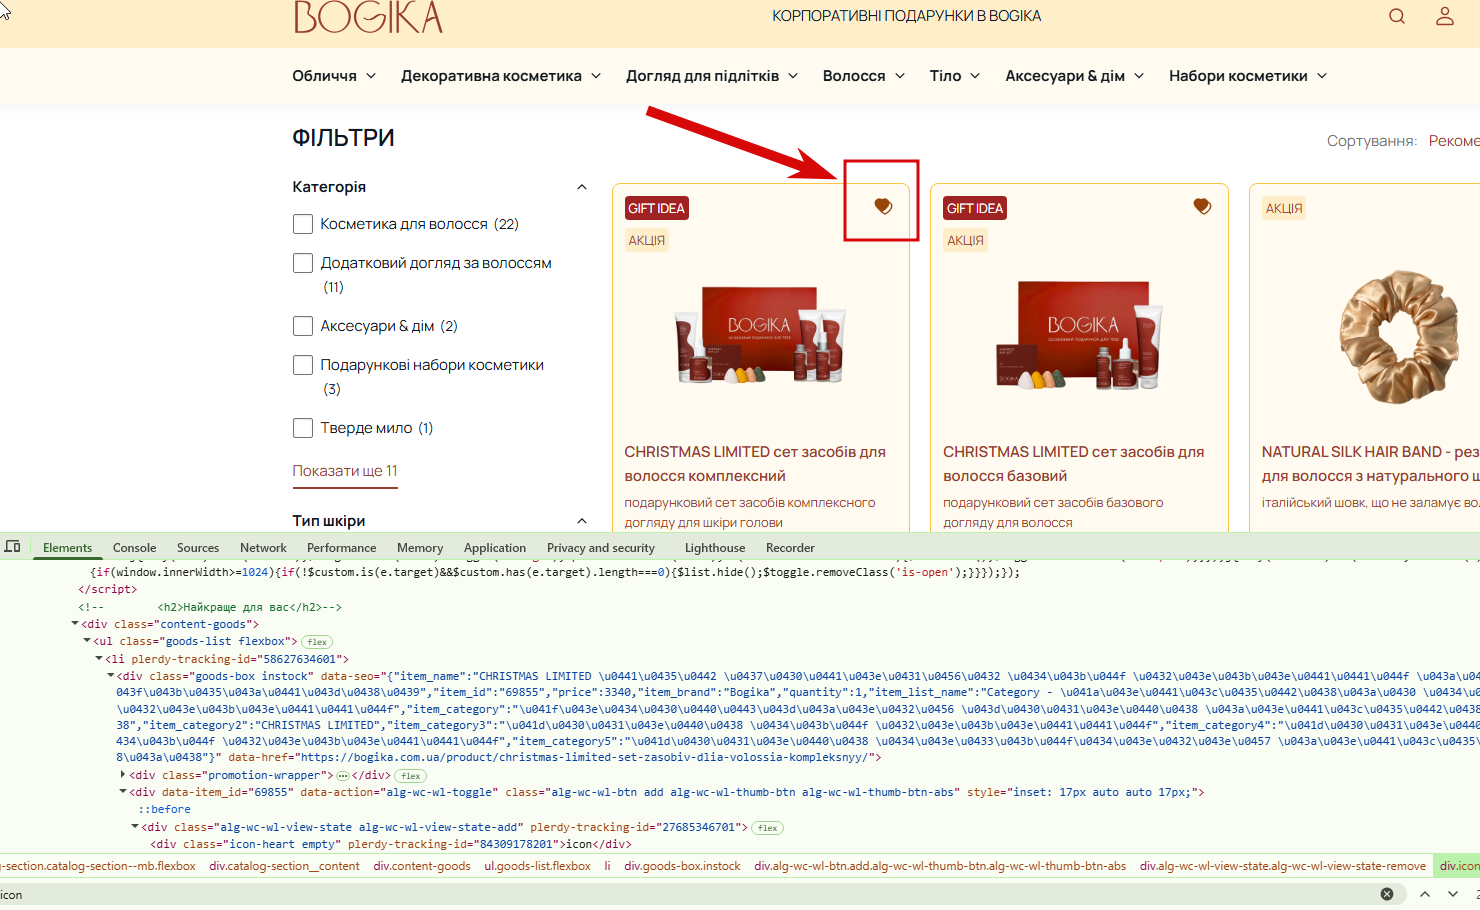Collapse the ul goods-list tree node

tap(87, 641)
